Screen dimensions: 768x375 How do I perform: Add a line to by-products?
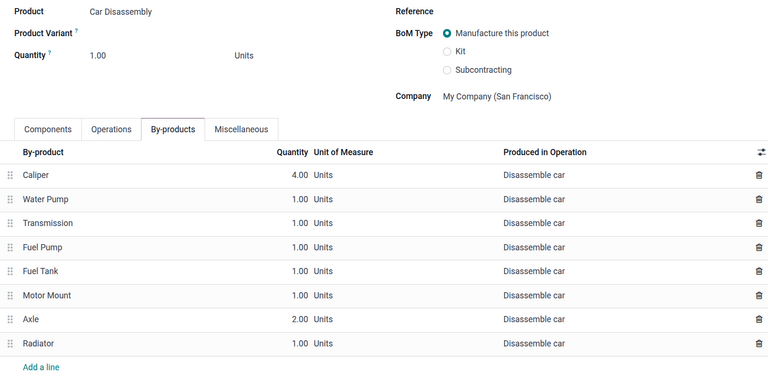(x=41, y=367)
